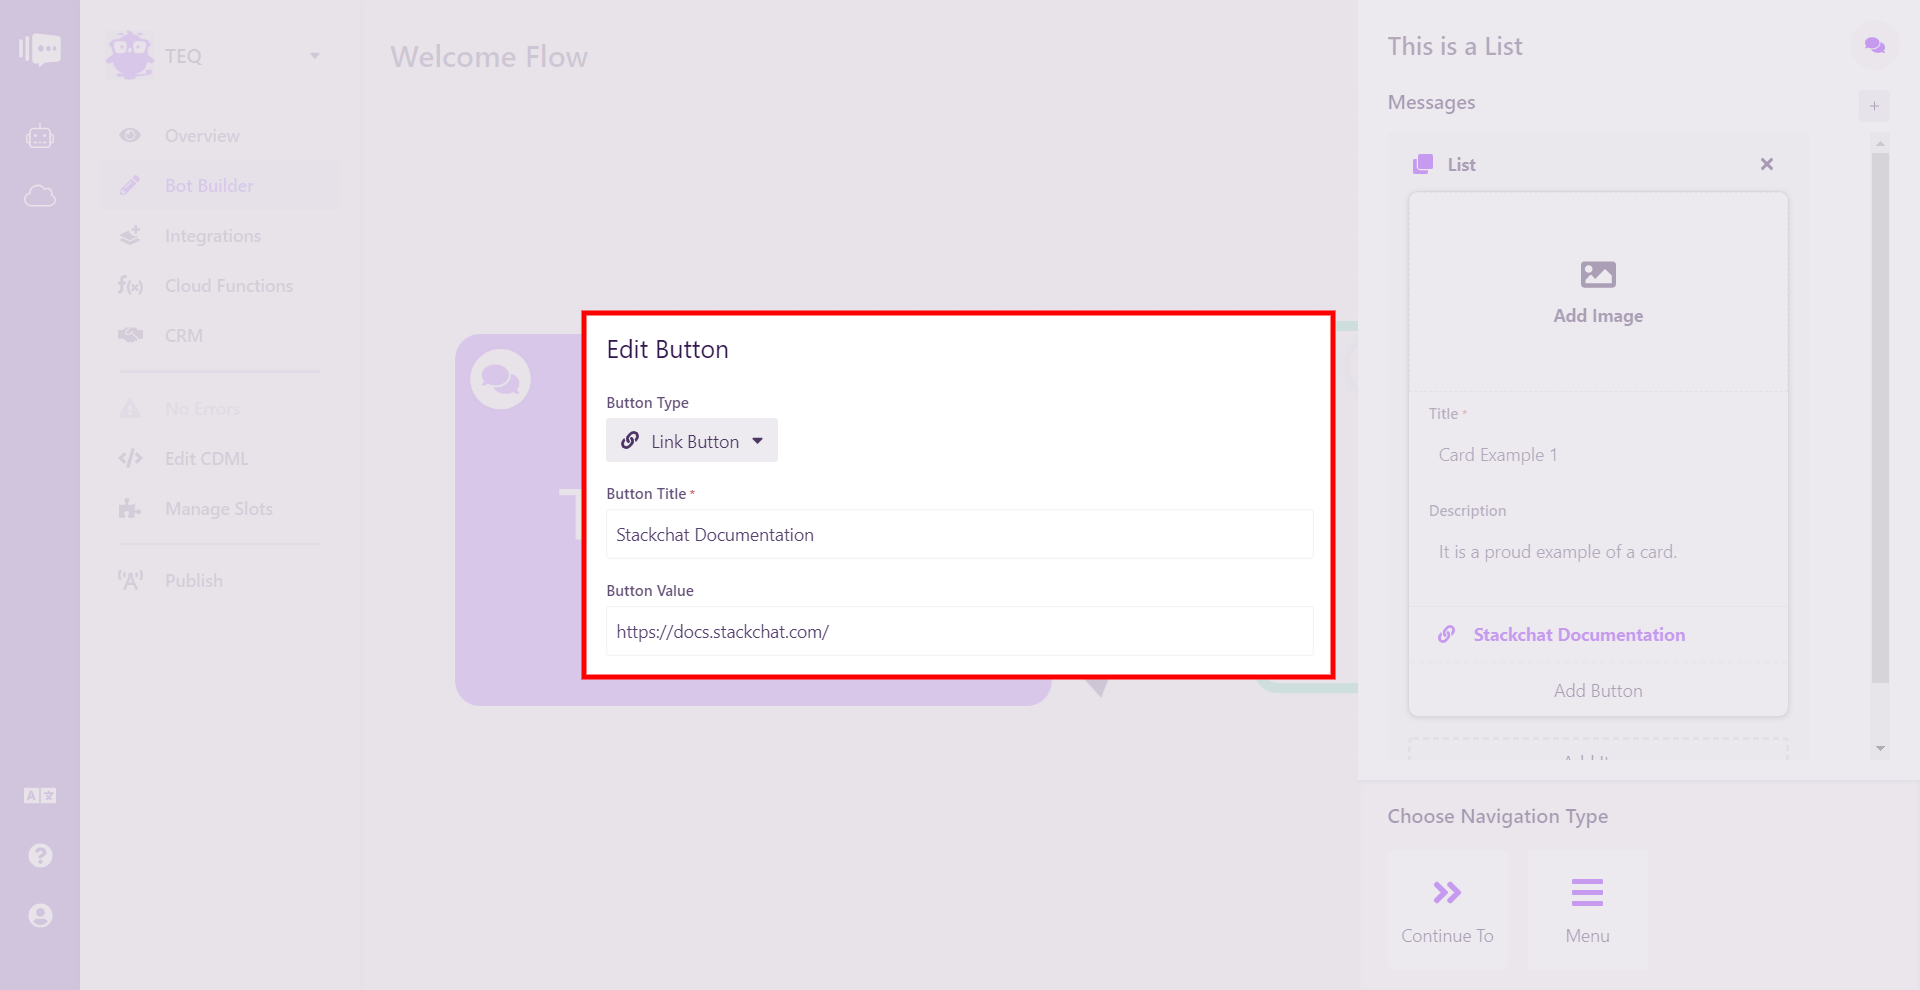Open Bot Builder in the sidebar
This screenshot has width=1920, height=990.
tap(220, 186)
